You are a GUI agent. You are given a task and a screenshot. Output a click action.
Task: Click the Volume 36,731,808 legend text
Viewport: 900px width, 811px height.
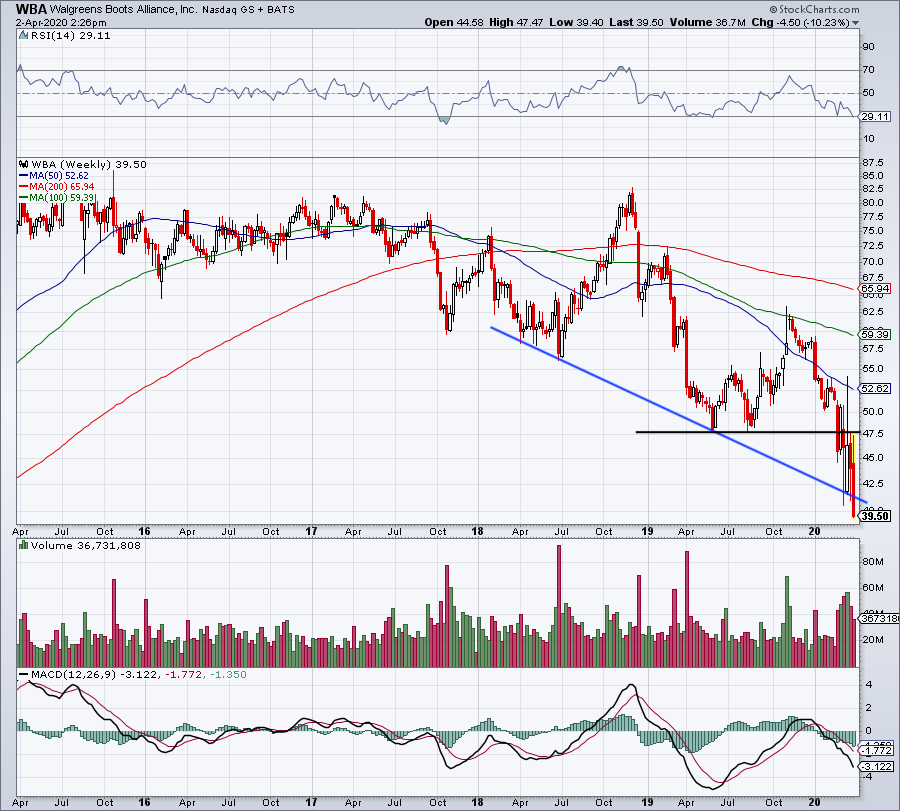point(86,545)
